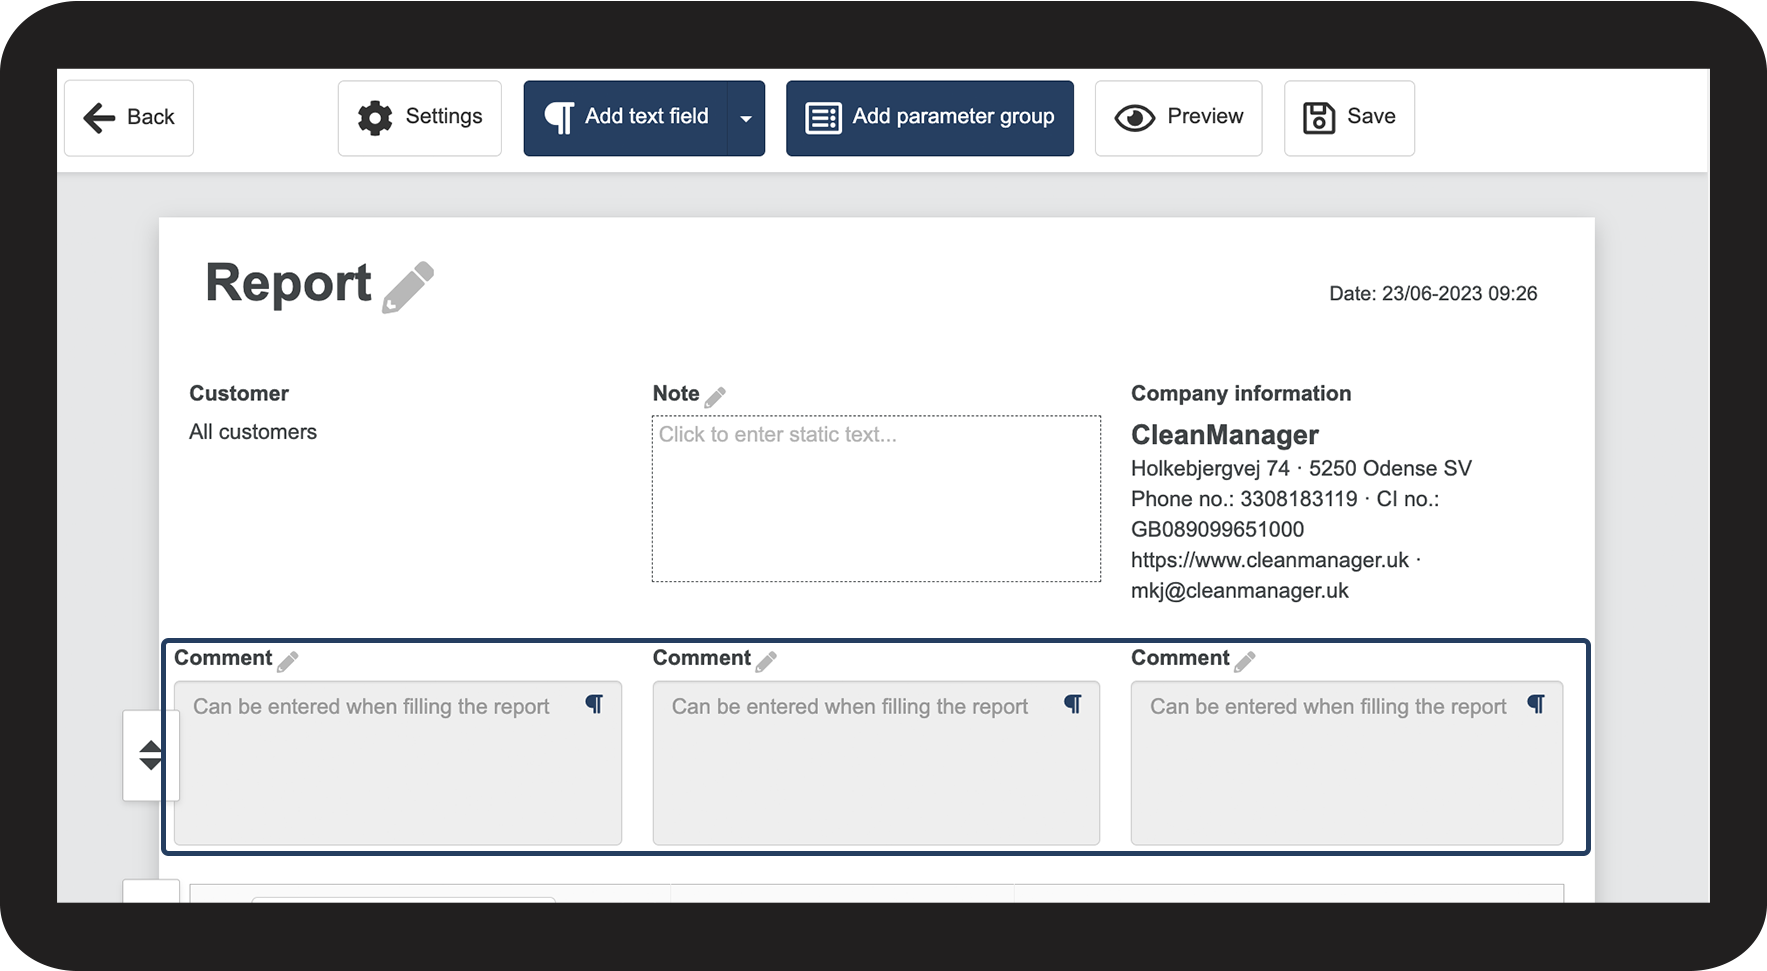Click the pencil icon next to Report title
The height and width of the screenshot is (971, 1767).
point(408,287)
